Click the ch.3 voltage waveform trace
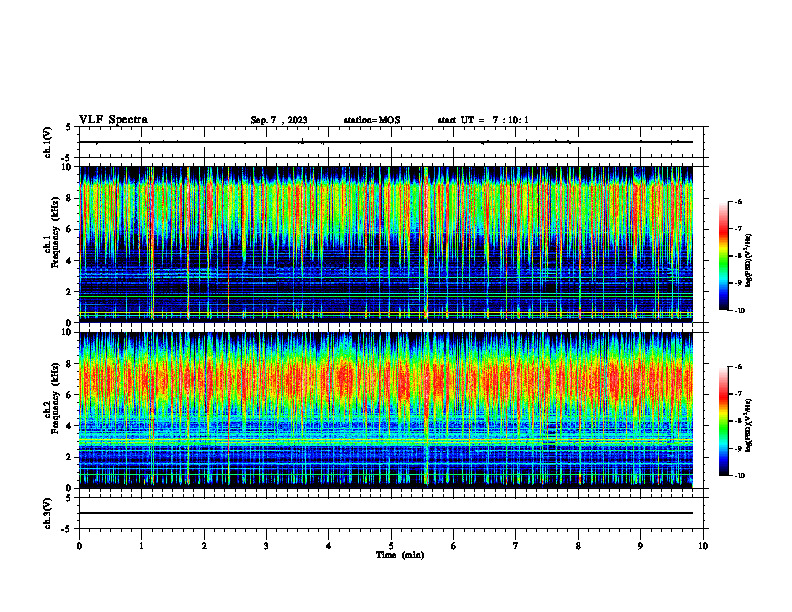Image resolution: width=792 pixels, height=612 pixels. (x=385, y=513)
